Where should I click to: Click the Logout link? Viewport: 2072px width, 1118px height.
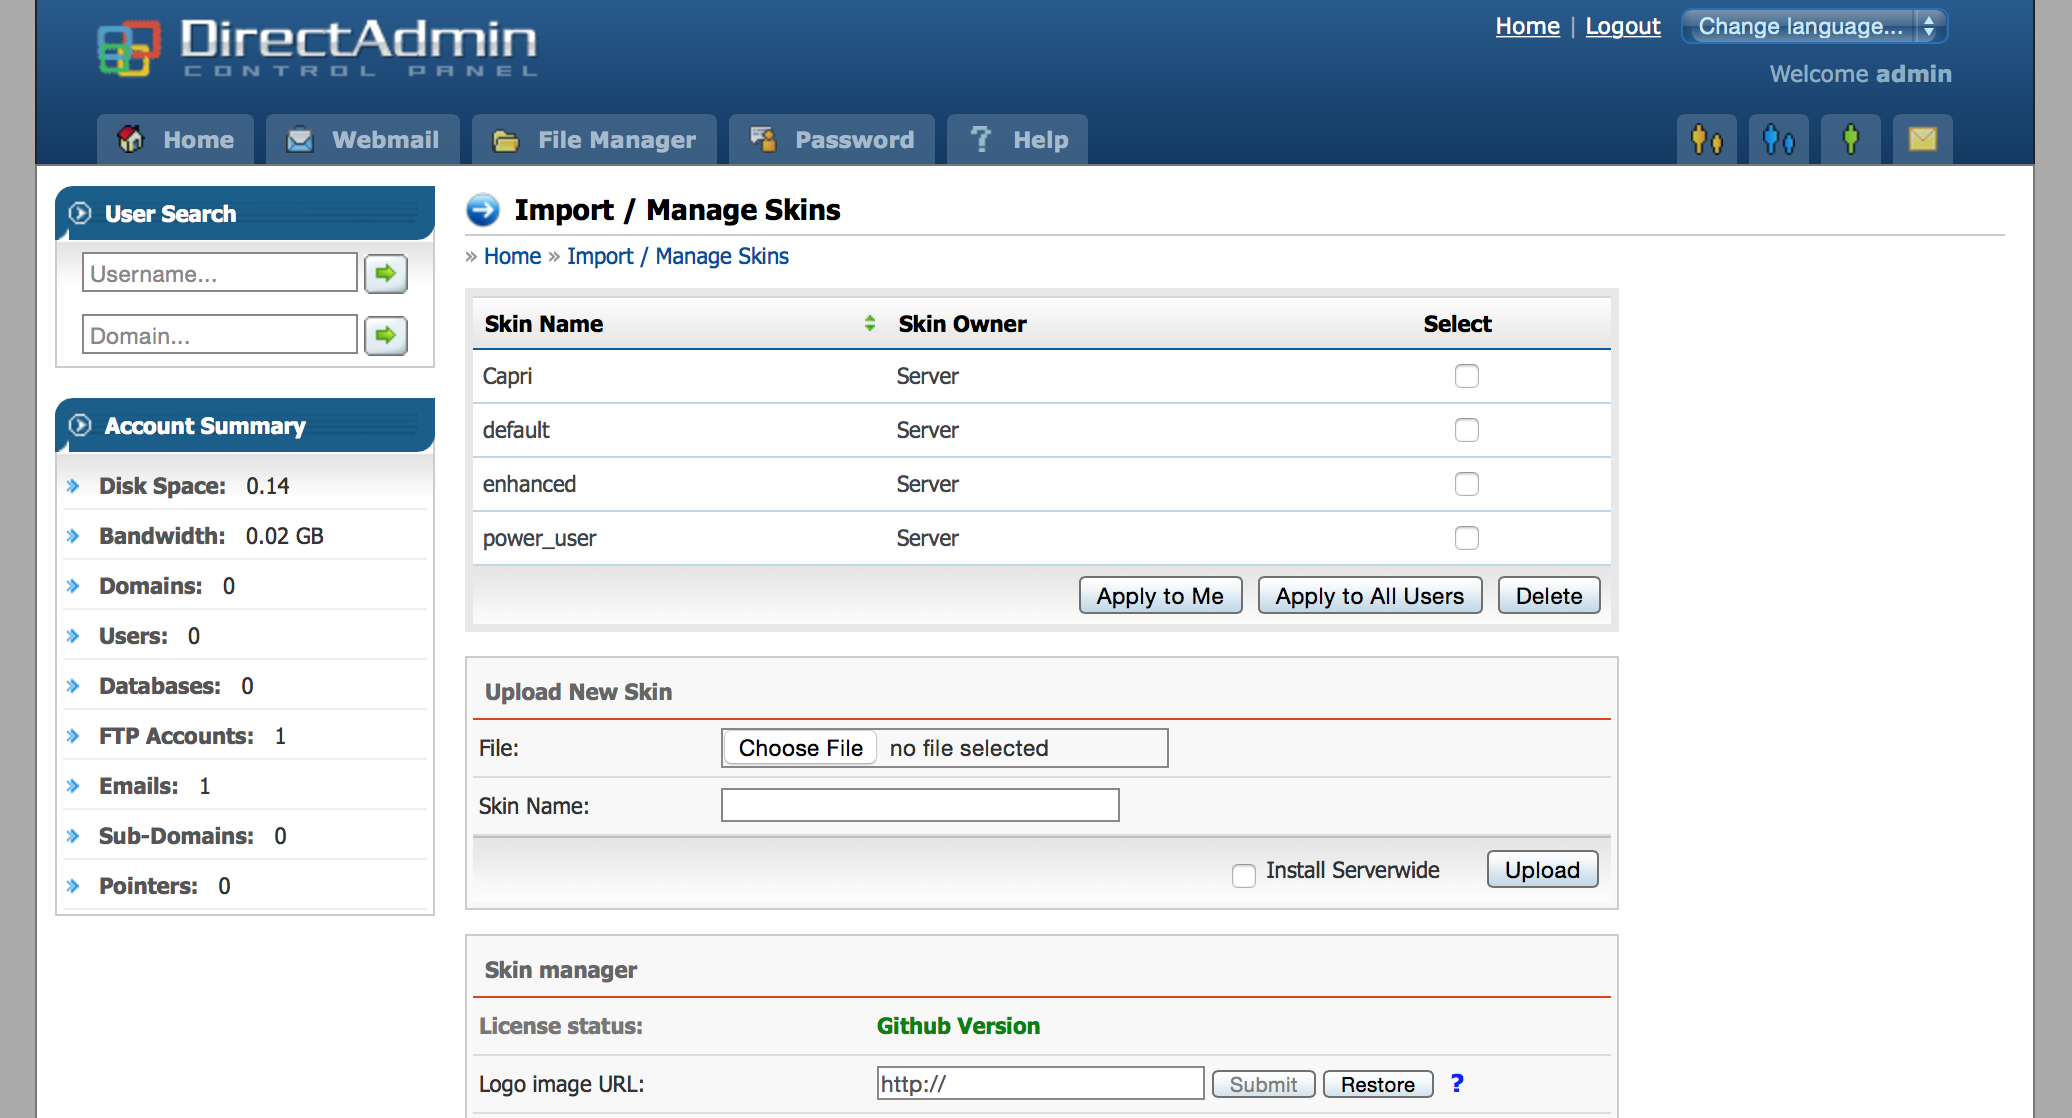pyautogui.click(x=1623, y=26)
